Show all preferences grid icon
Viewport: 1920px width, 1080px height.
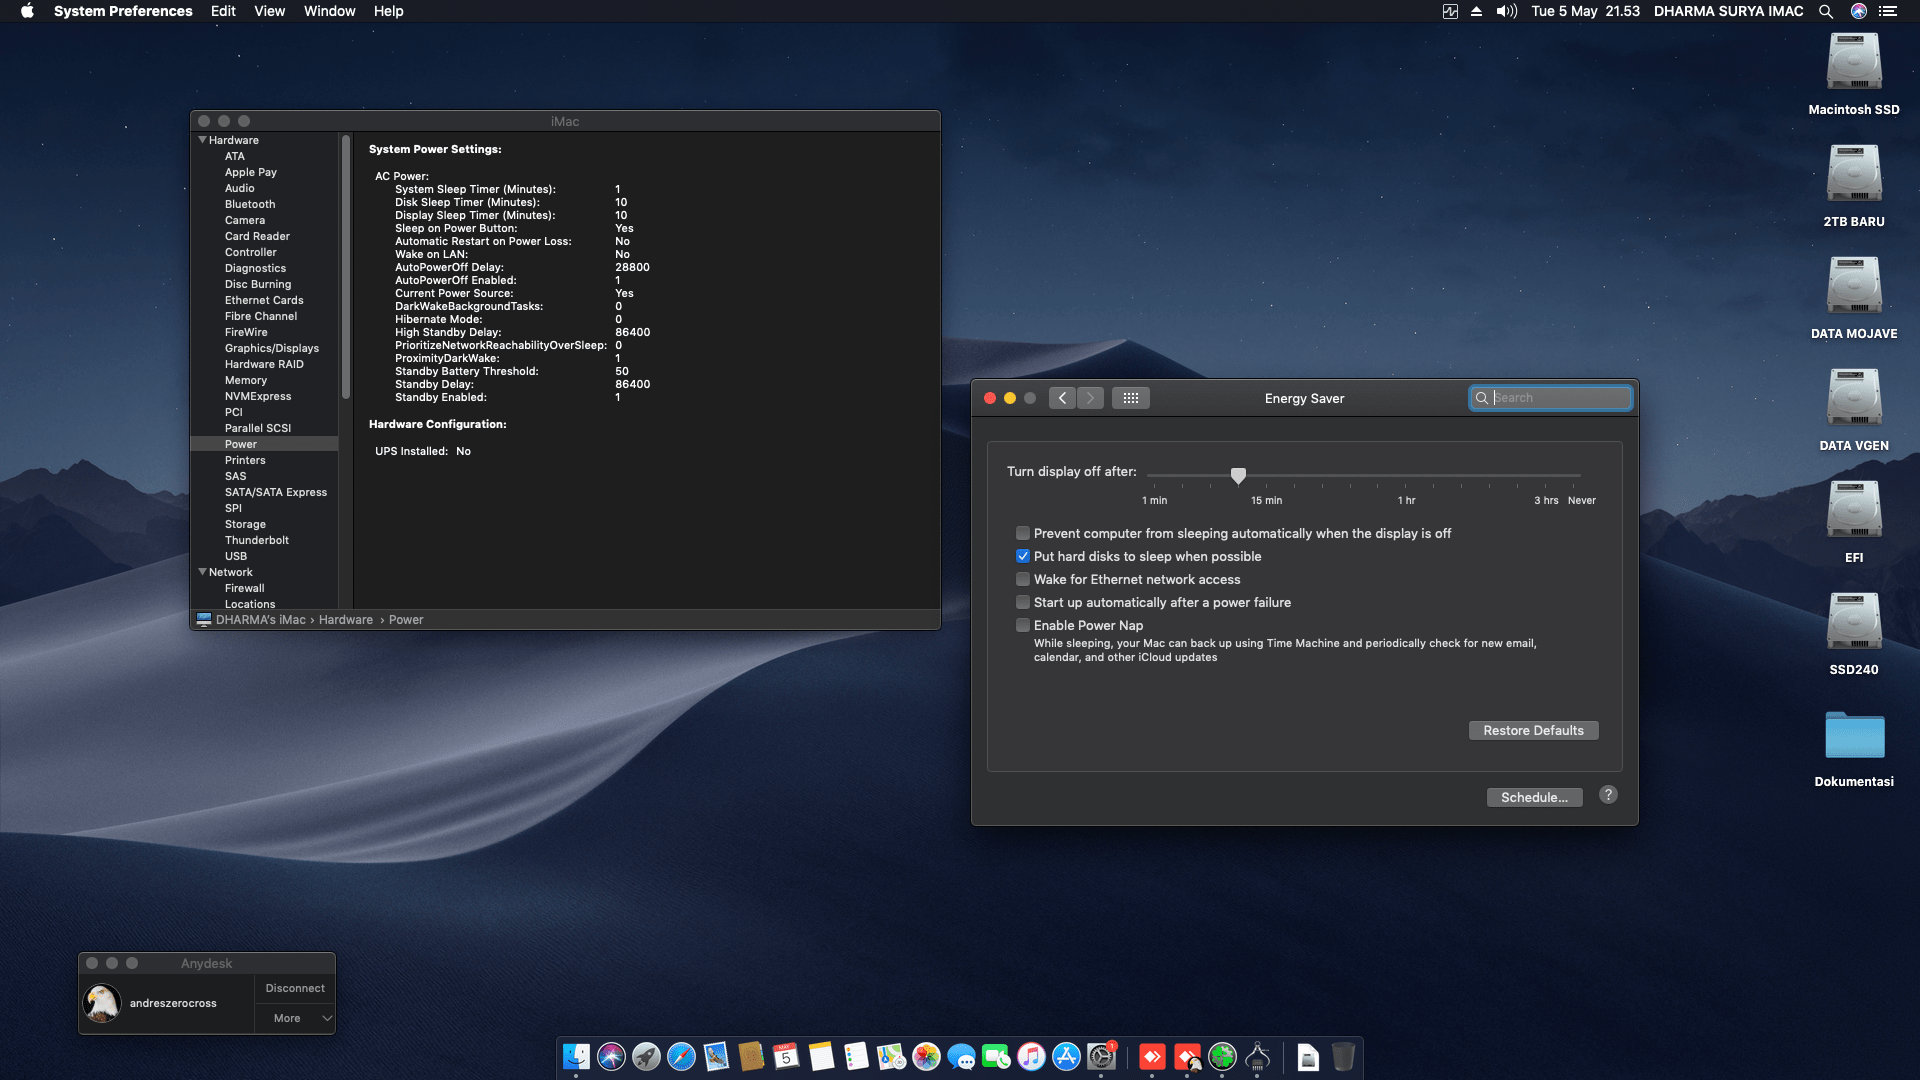click(x=1131, y=398)
